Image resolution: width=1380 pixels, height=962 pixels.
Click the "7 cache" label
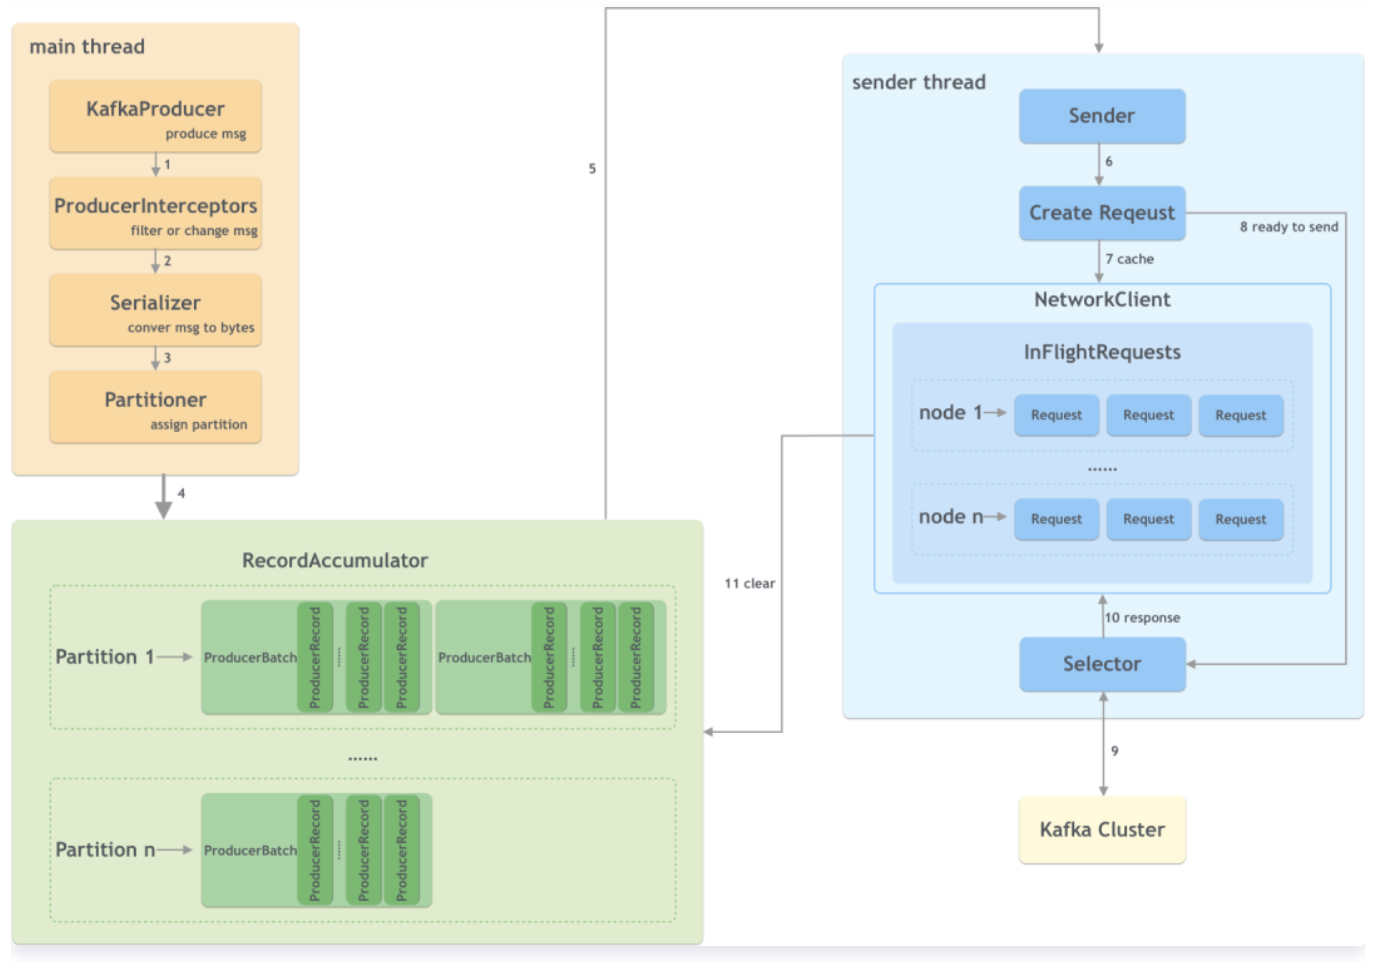click(x=1130, y=259)
